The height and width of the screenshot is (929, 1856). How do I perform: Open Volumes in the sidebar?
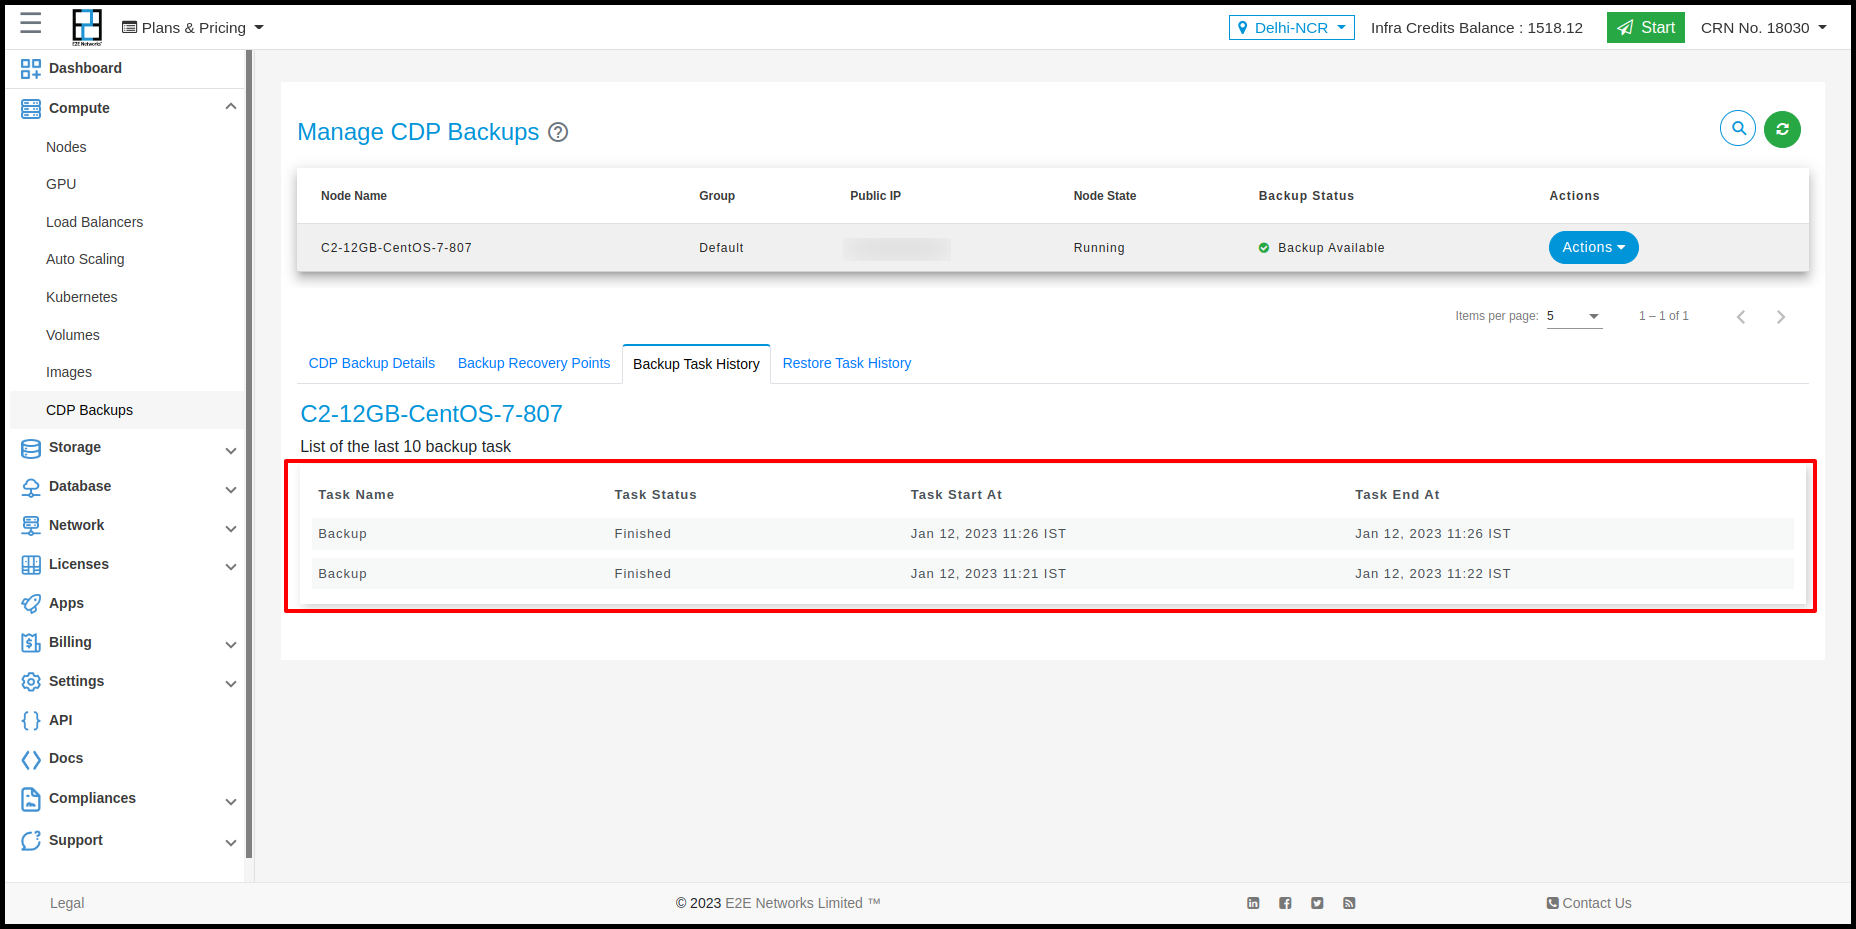click(x=73, y=335)
